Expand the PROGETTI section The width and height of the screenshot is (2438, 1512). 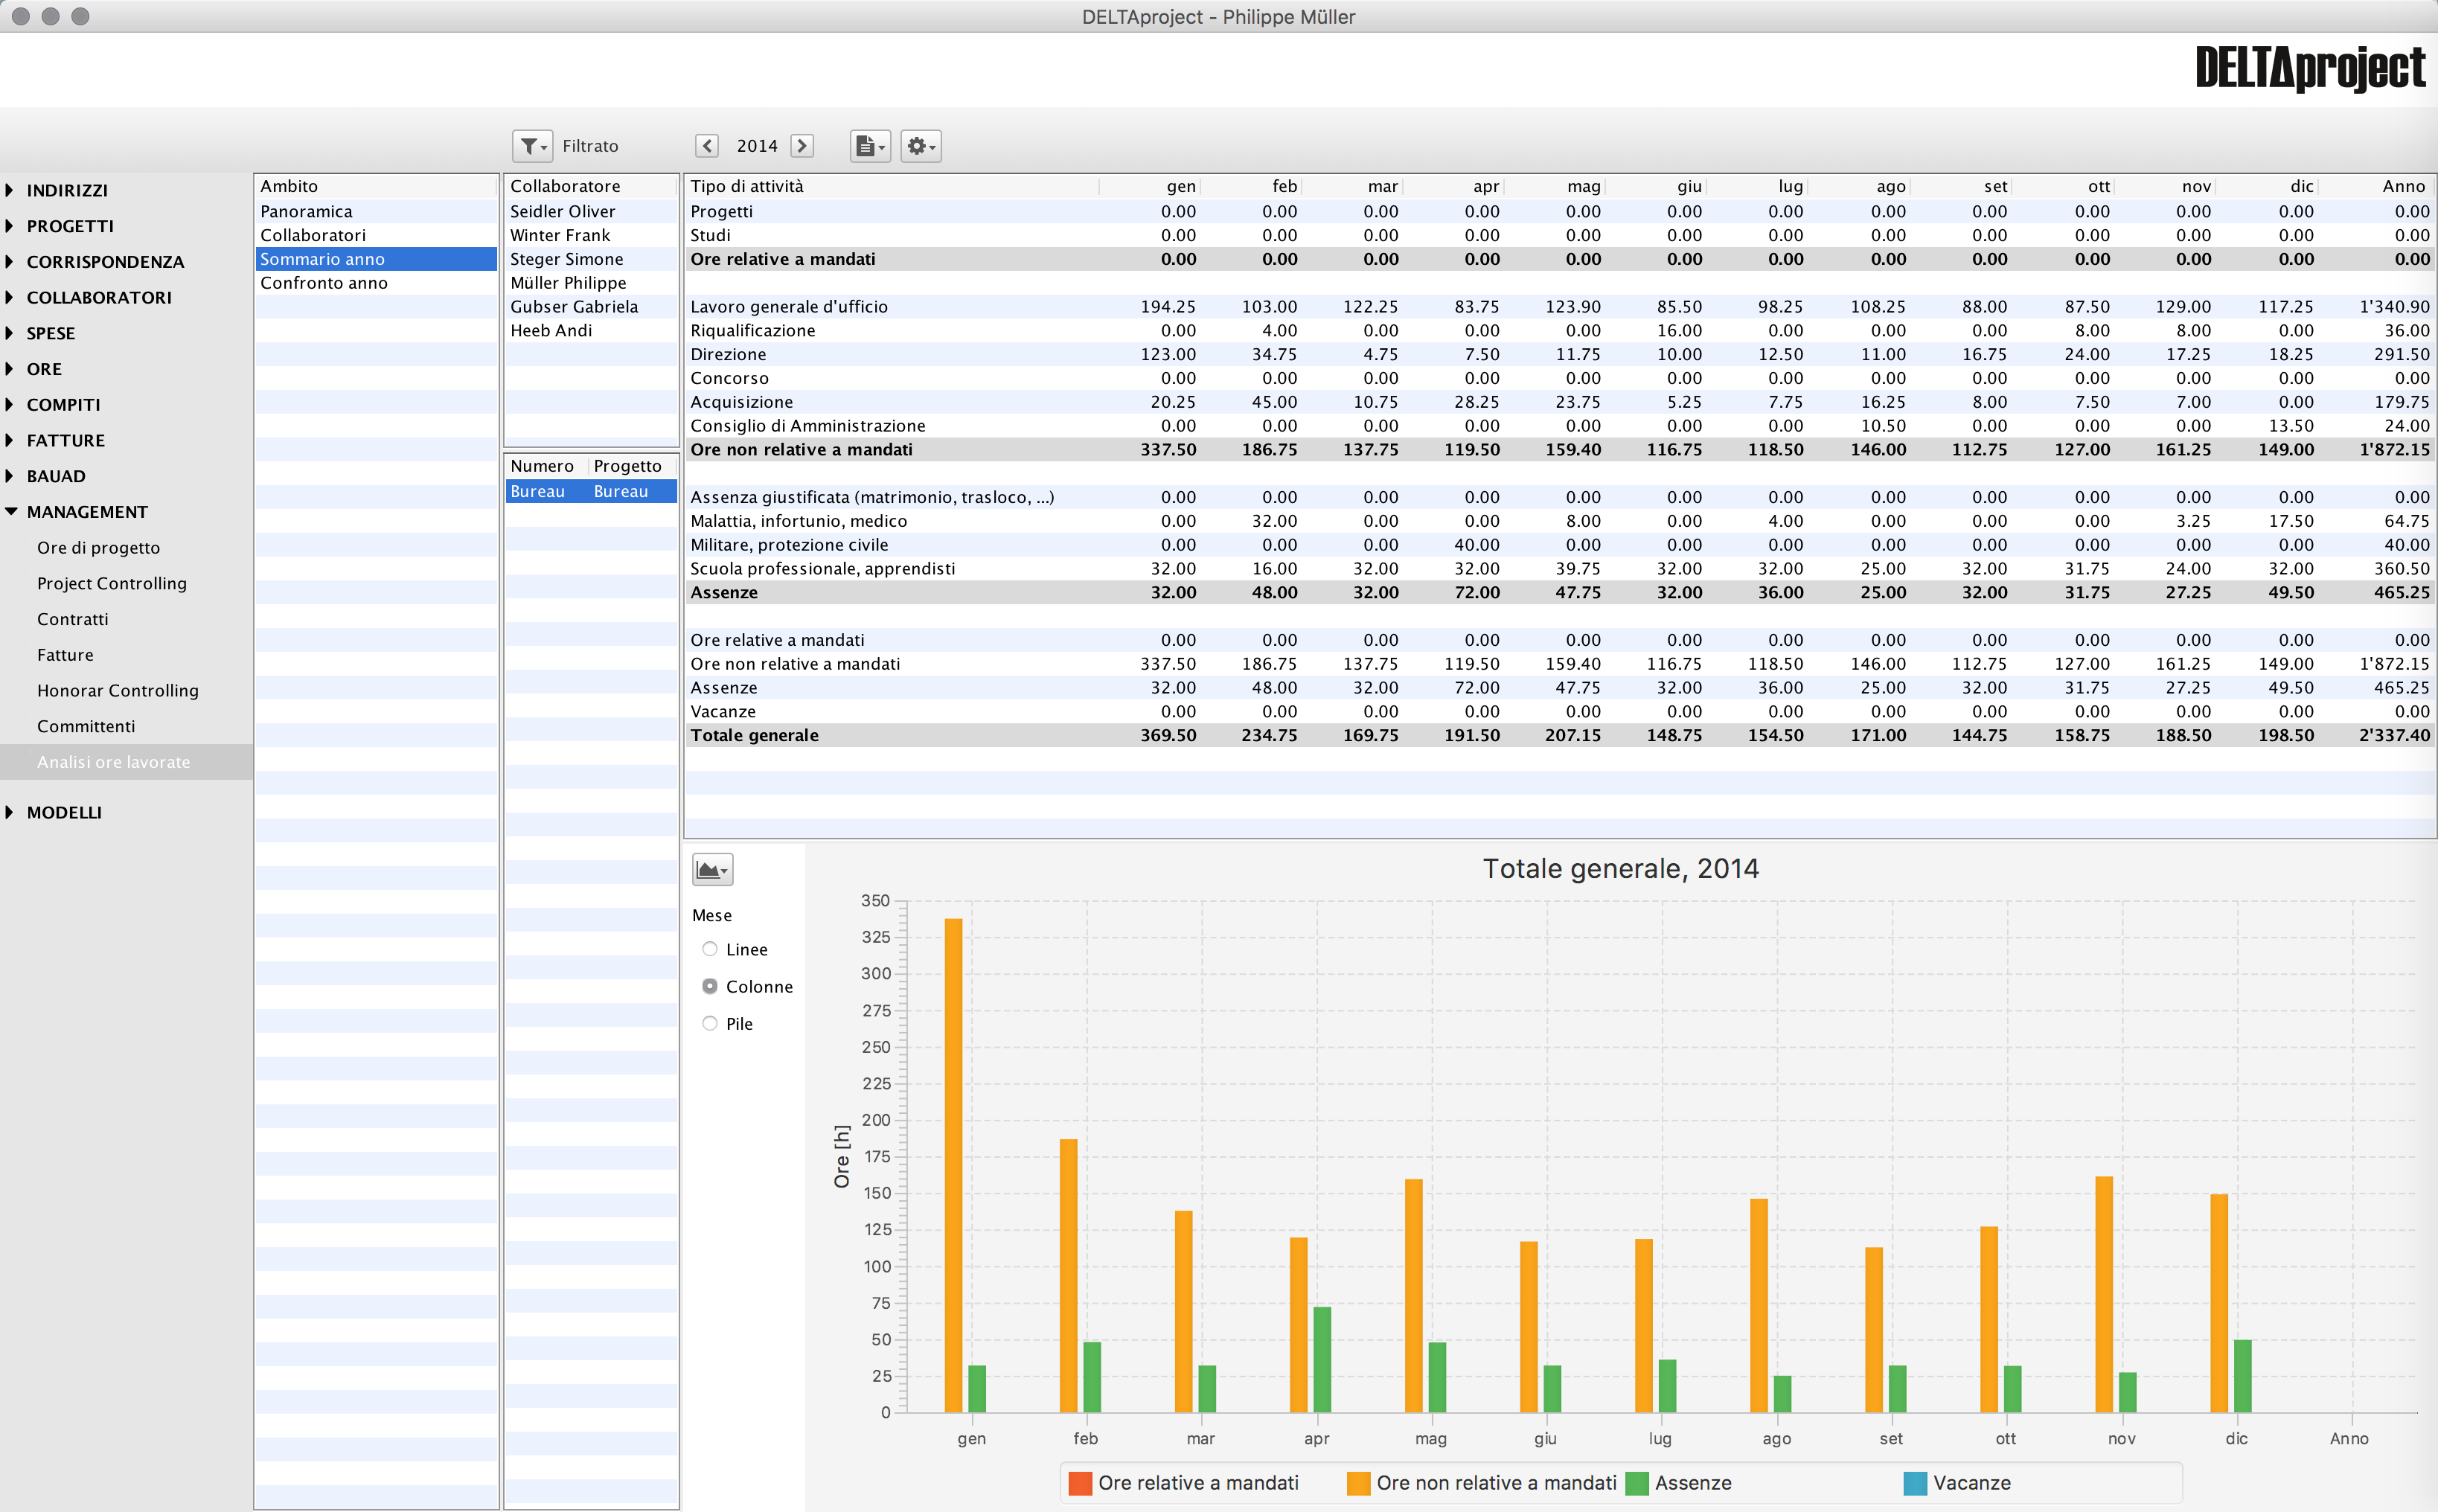point(9,226)
